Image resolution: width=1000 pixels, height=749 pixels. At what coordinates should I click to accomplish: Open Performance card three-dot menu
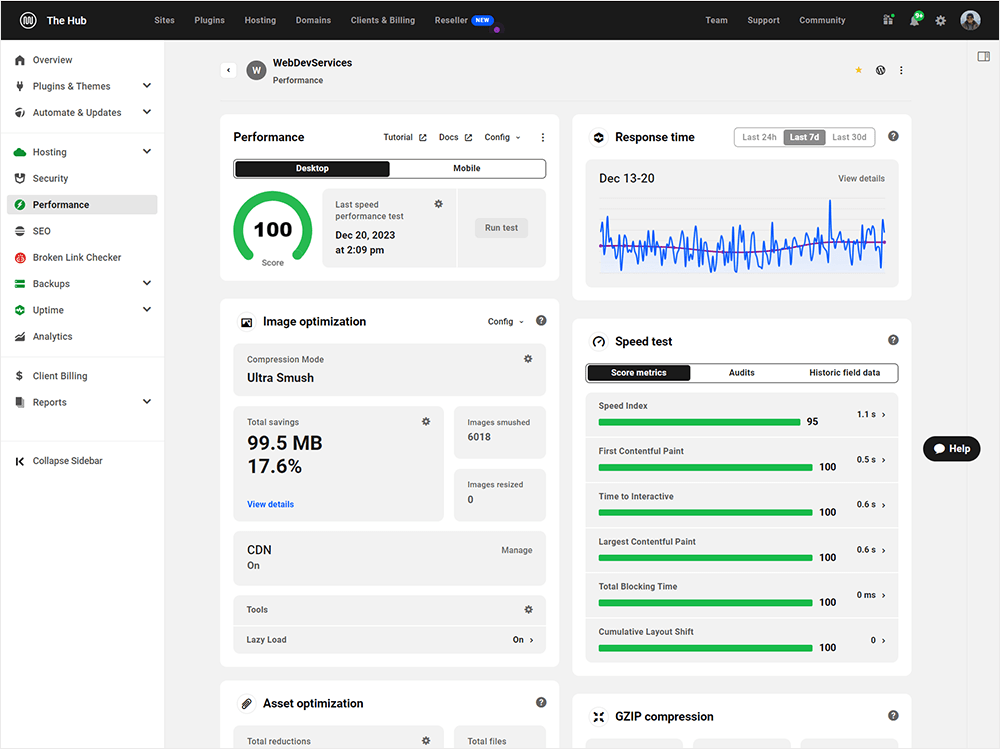click(x=543, y=137)
